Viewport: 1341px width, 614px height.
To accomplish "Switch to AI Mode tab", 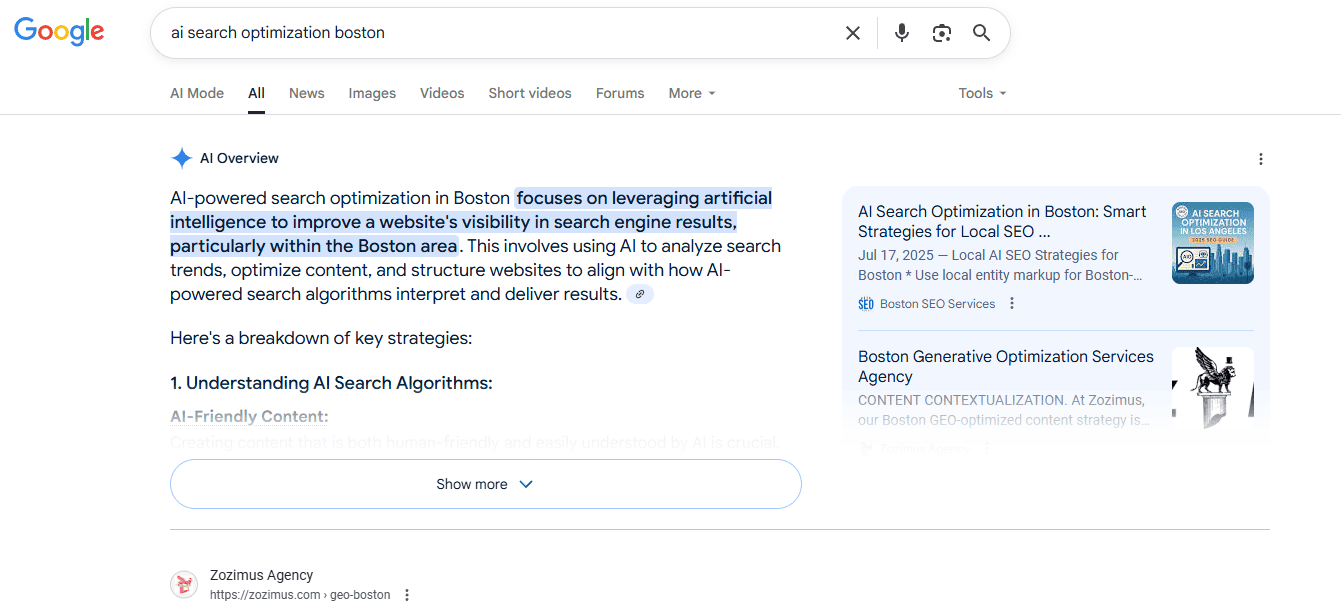I will 197,93.
